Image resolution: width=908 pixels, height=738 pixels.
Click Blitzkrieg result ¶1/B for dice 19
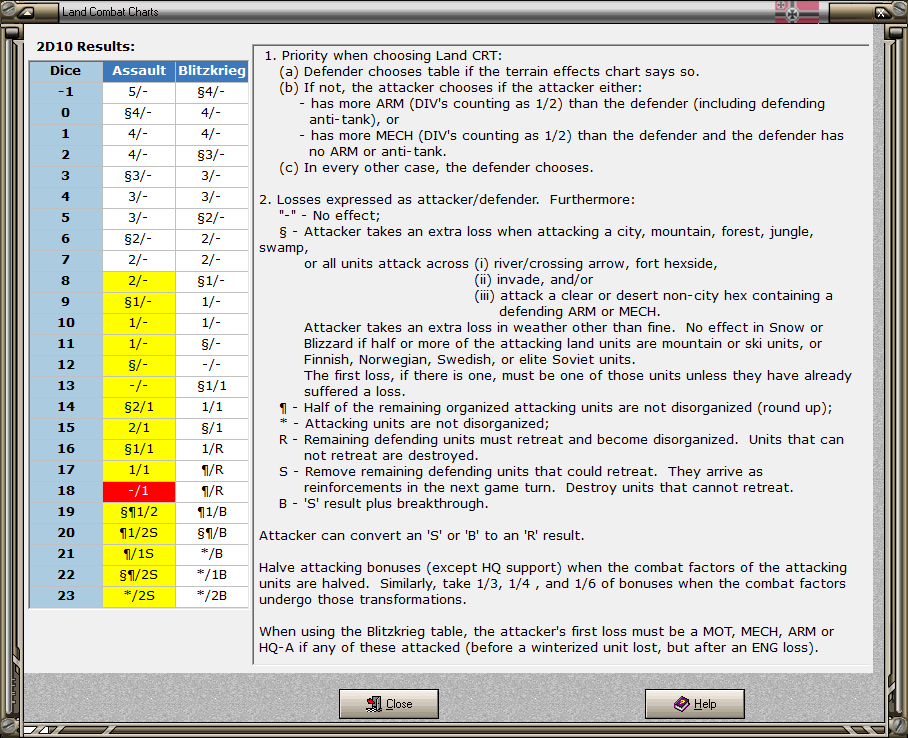(212, 512)
